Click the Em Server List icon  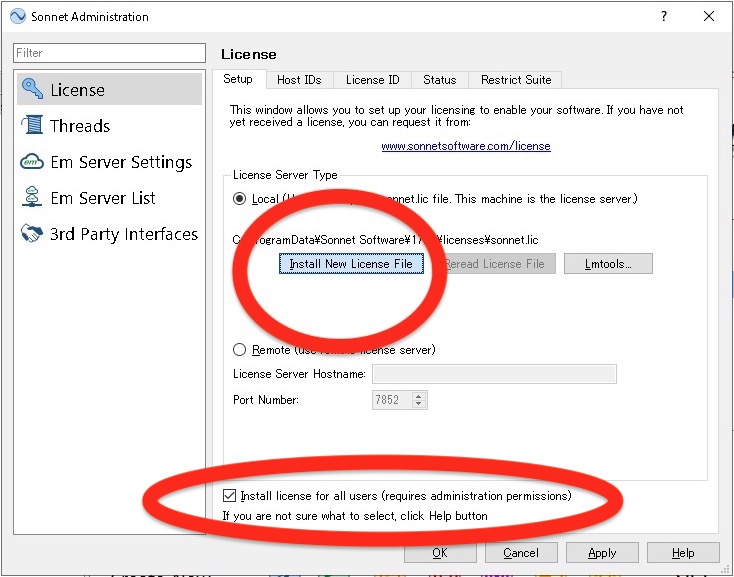click(32, 197)
